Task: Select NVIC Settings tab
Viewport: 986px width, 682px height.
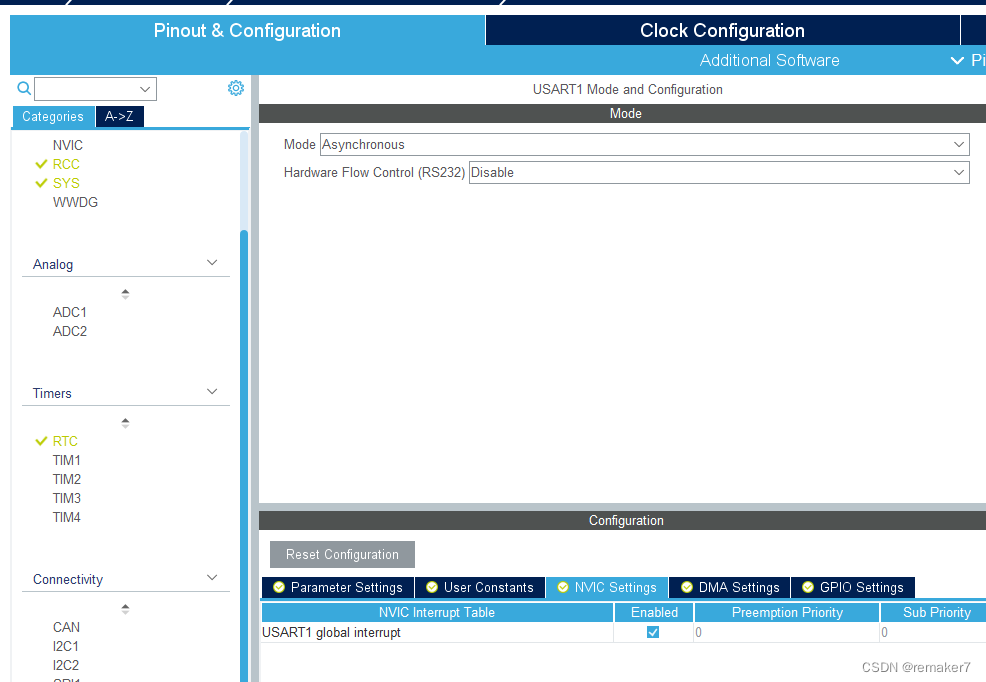Action: pos(607,587)
